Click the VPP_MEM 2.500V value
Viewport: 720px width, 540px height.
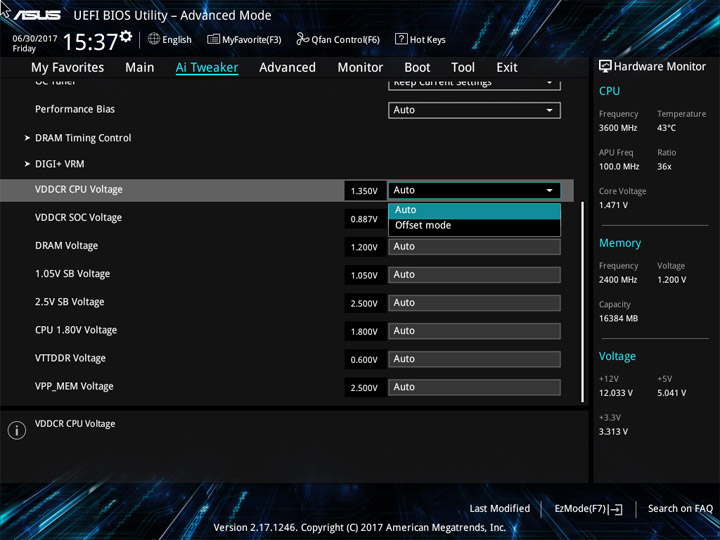[x=365, y=388]
